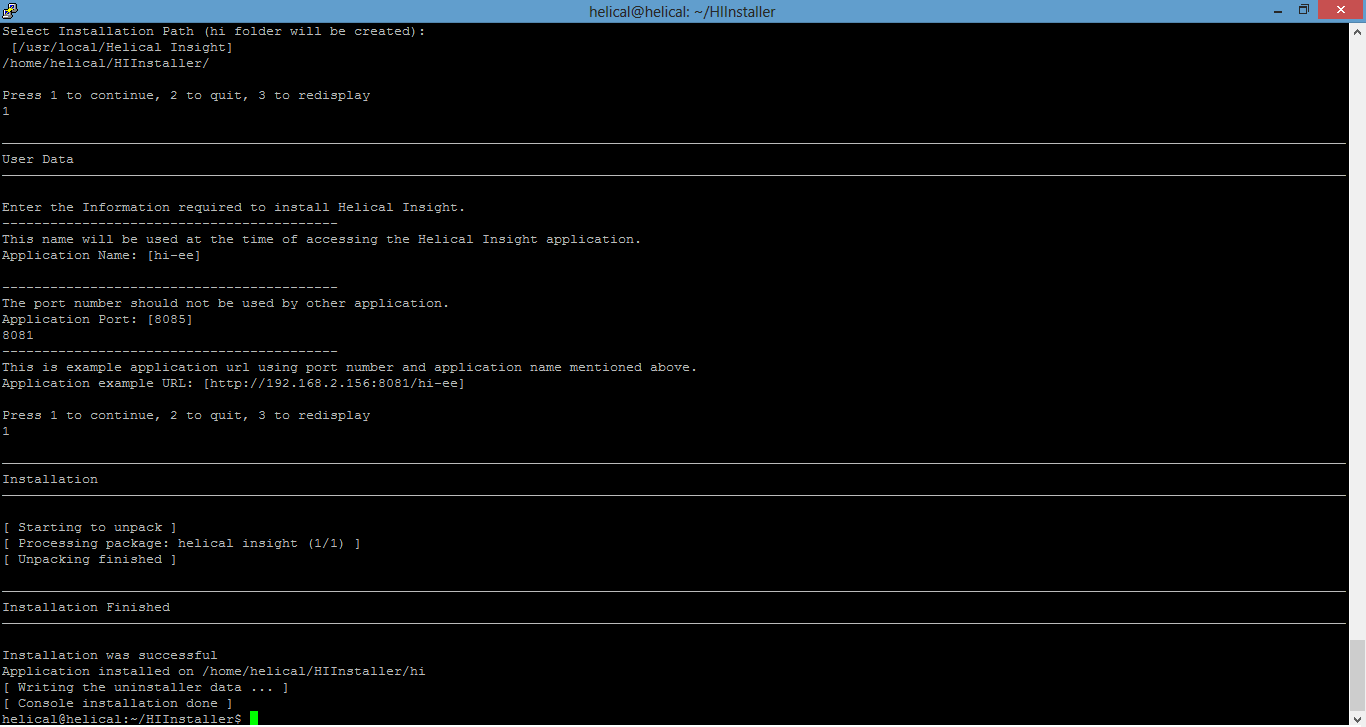1366x727 pixels.
Task: Click the vertical scrollbar thumb
Action: [1357, 675]
